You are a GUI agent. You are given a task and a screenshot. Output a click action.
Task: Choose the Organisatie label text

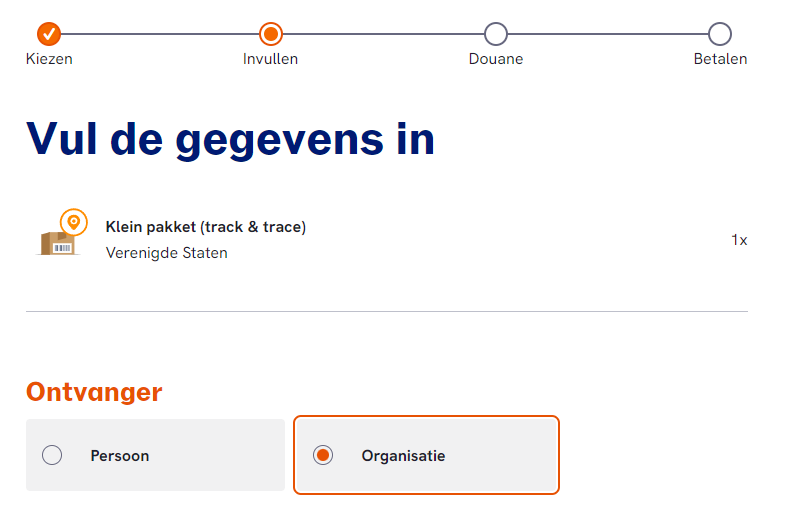403,456
